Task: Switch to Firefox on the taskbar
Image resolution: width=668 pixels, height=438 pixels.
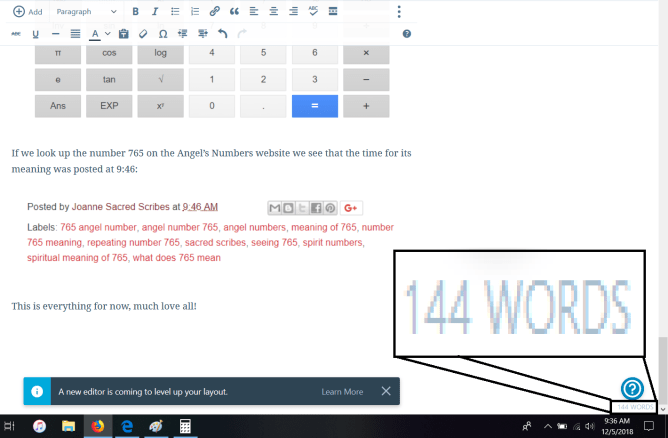Action: pyautogui.click(x=98, y=426)
